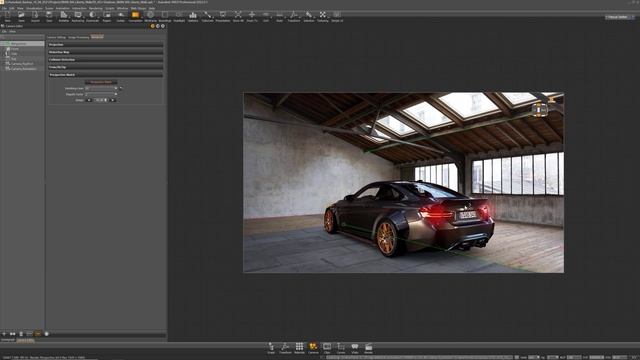Toggle Boundings display in the toolbar
Image resolution: width=640 pixels, height=360 pixels.
pos(165,16)
